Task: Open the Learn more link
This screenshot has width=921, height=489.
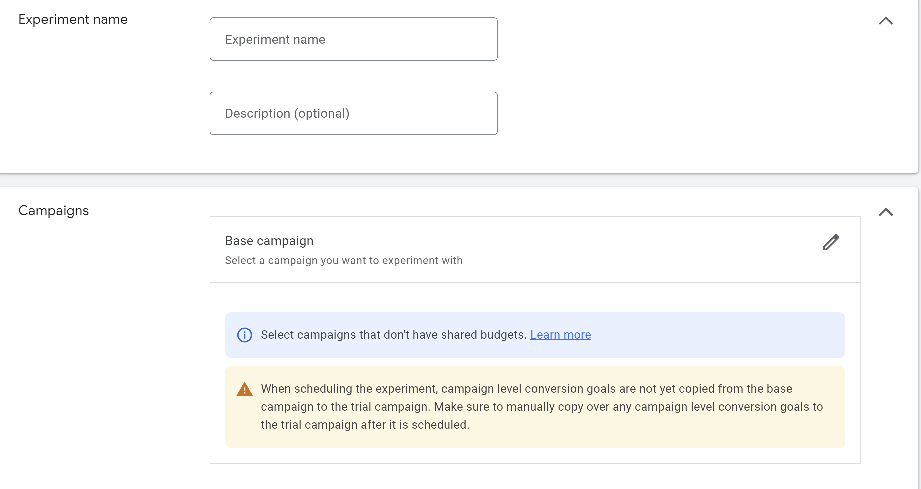Action: coord(560,335)
